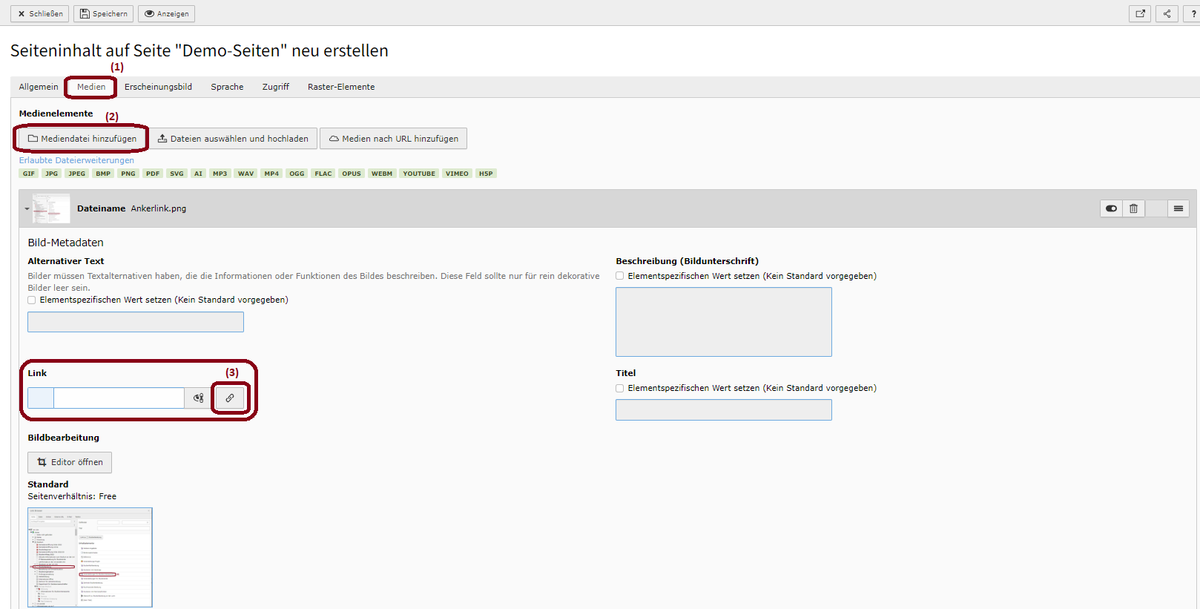Tick element-specific value checkbox under Titel
The width and height of the screenshot is (1200, 609).
pos(620,388)
